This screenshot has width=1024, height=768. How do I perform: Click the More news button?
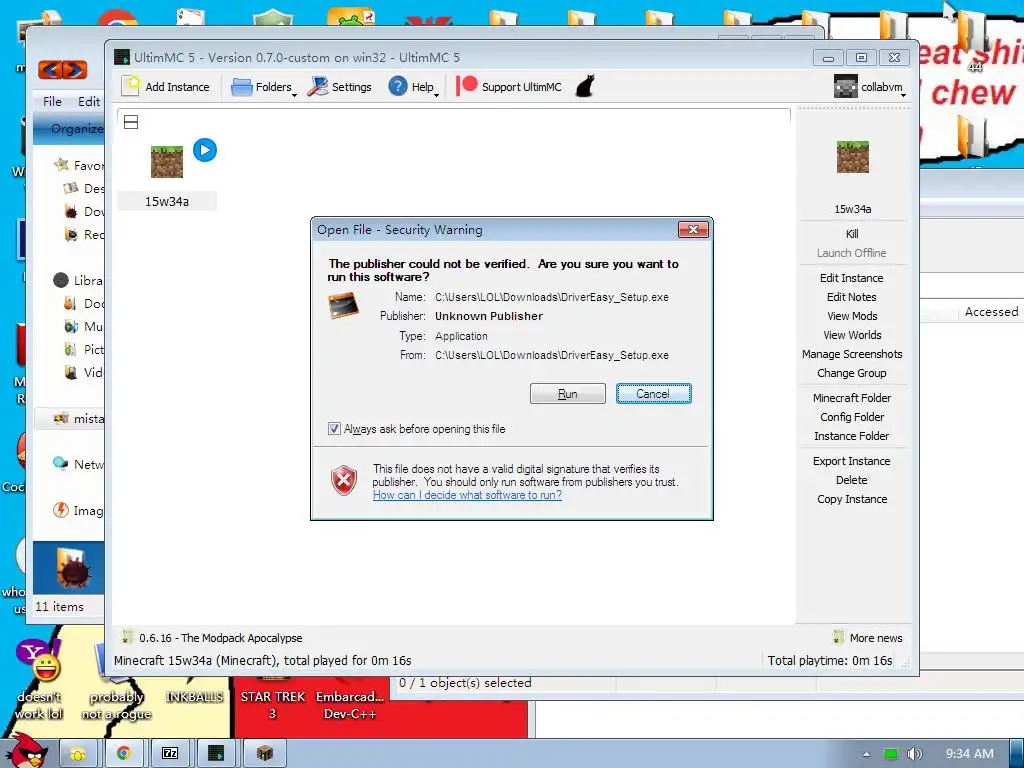point(868,637)
